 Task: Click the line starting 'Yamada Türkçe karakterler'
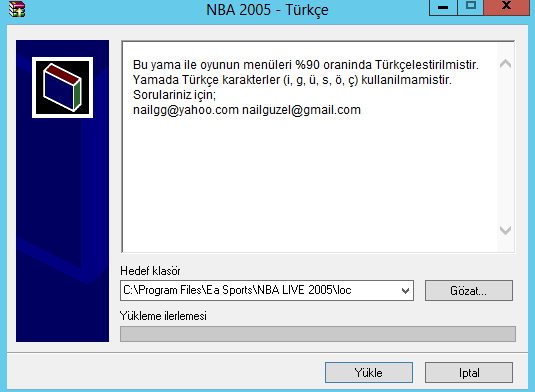292,80
